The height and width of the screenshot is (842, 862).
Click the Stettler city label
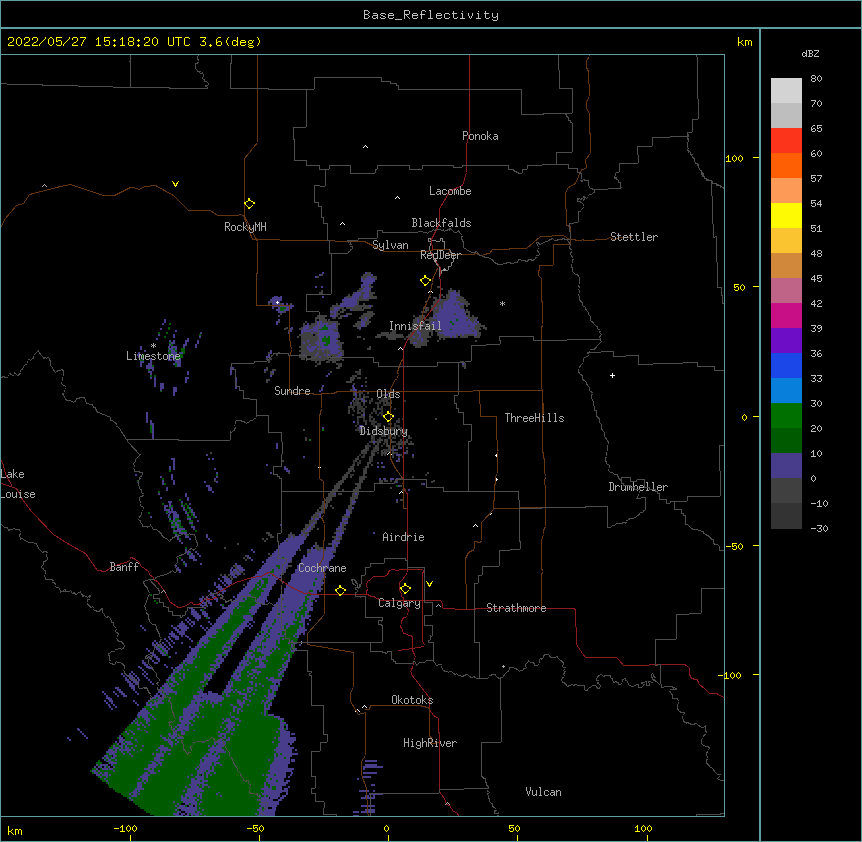634,237
